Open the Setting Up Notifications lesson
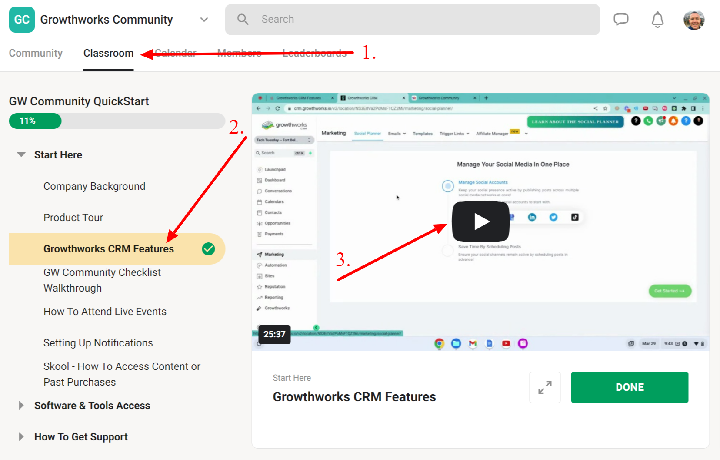 coord(98,342)
